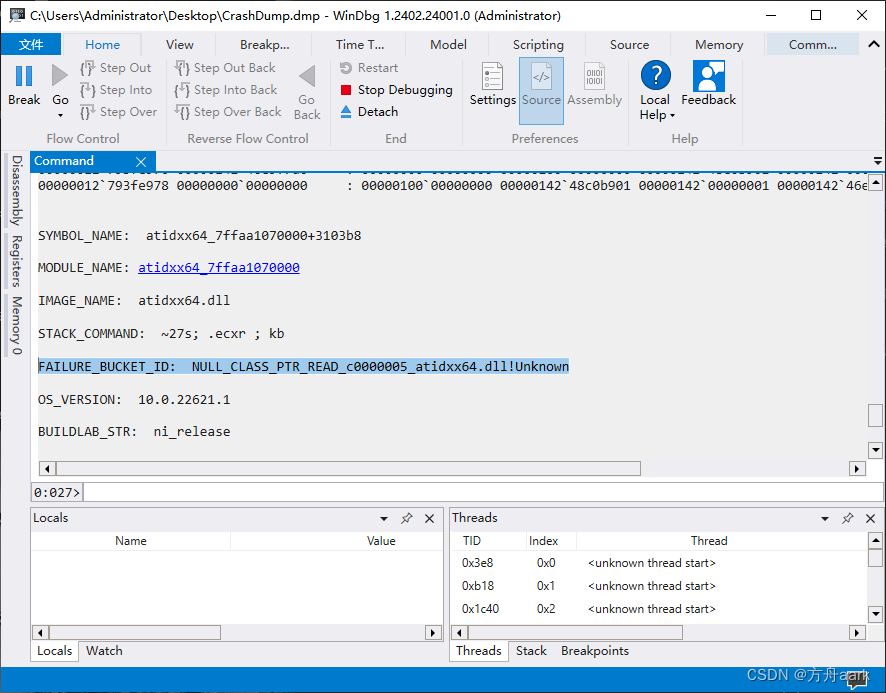Switch to the Scripting ribbon tab
This screenshot has width=886, height=693.
pos(538,45)
